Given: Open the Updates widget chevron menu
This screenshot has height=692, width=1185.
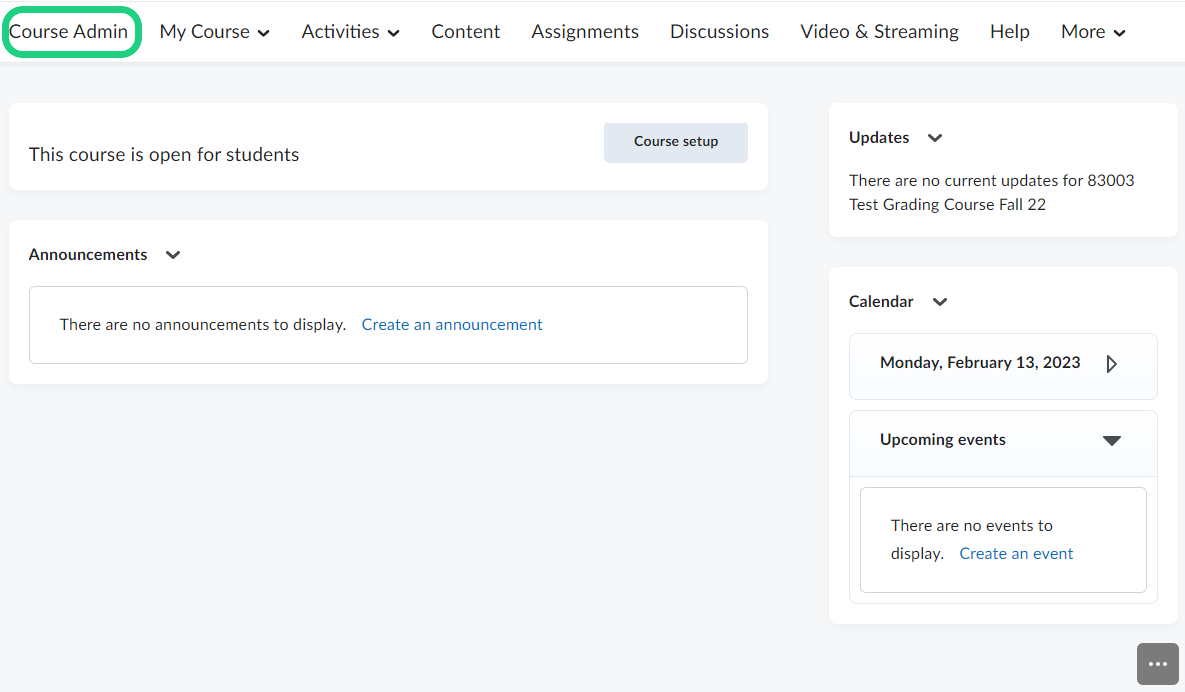Looking at the screenshot, I should pyautogui.click(x=935, y=138).
